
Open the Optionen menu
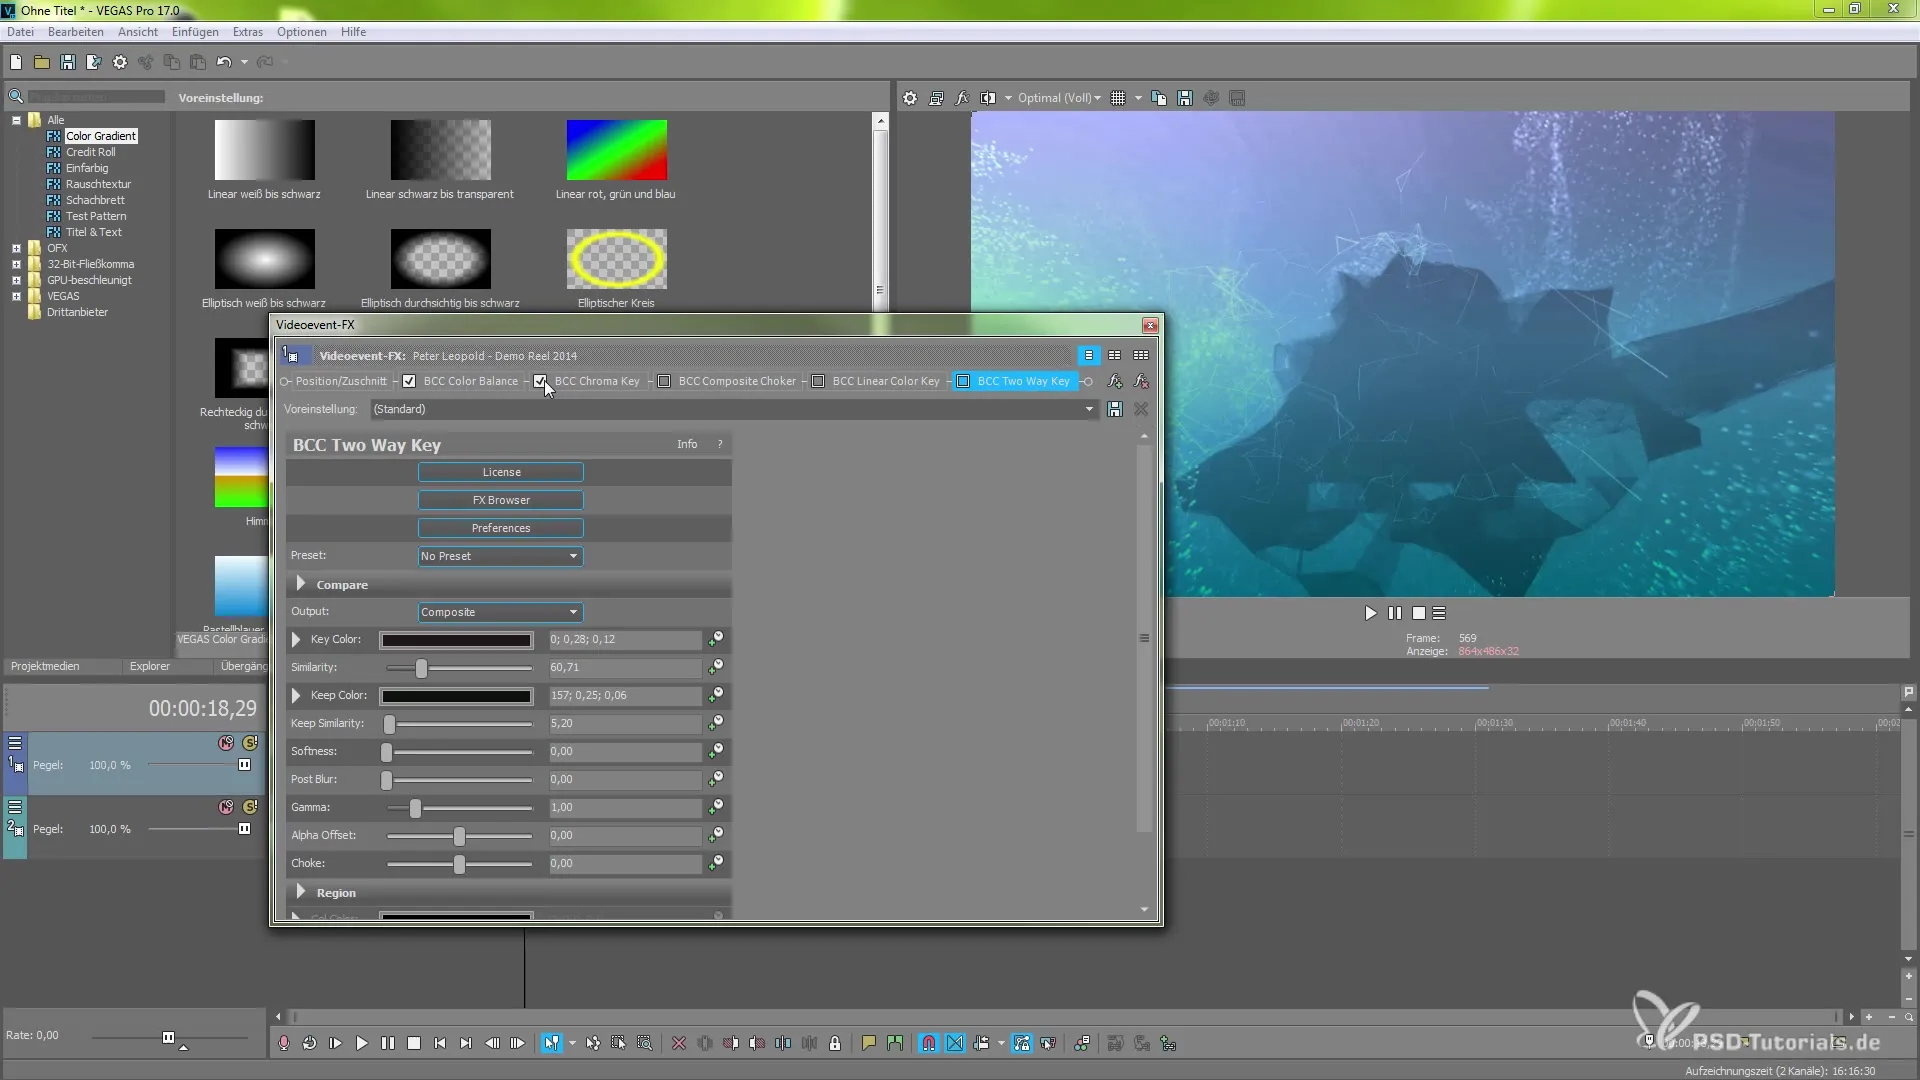pyautogui.click(x=302, y=32)
